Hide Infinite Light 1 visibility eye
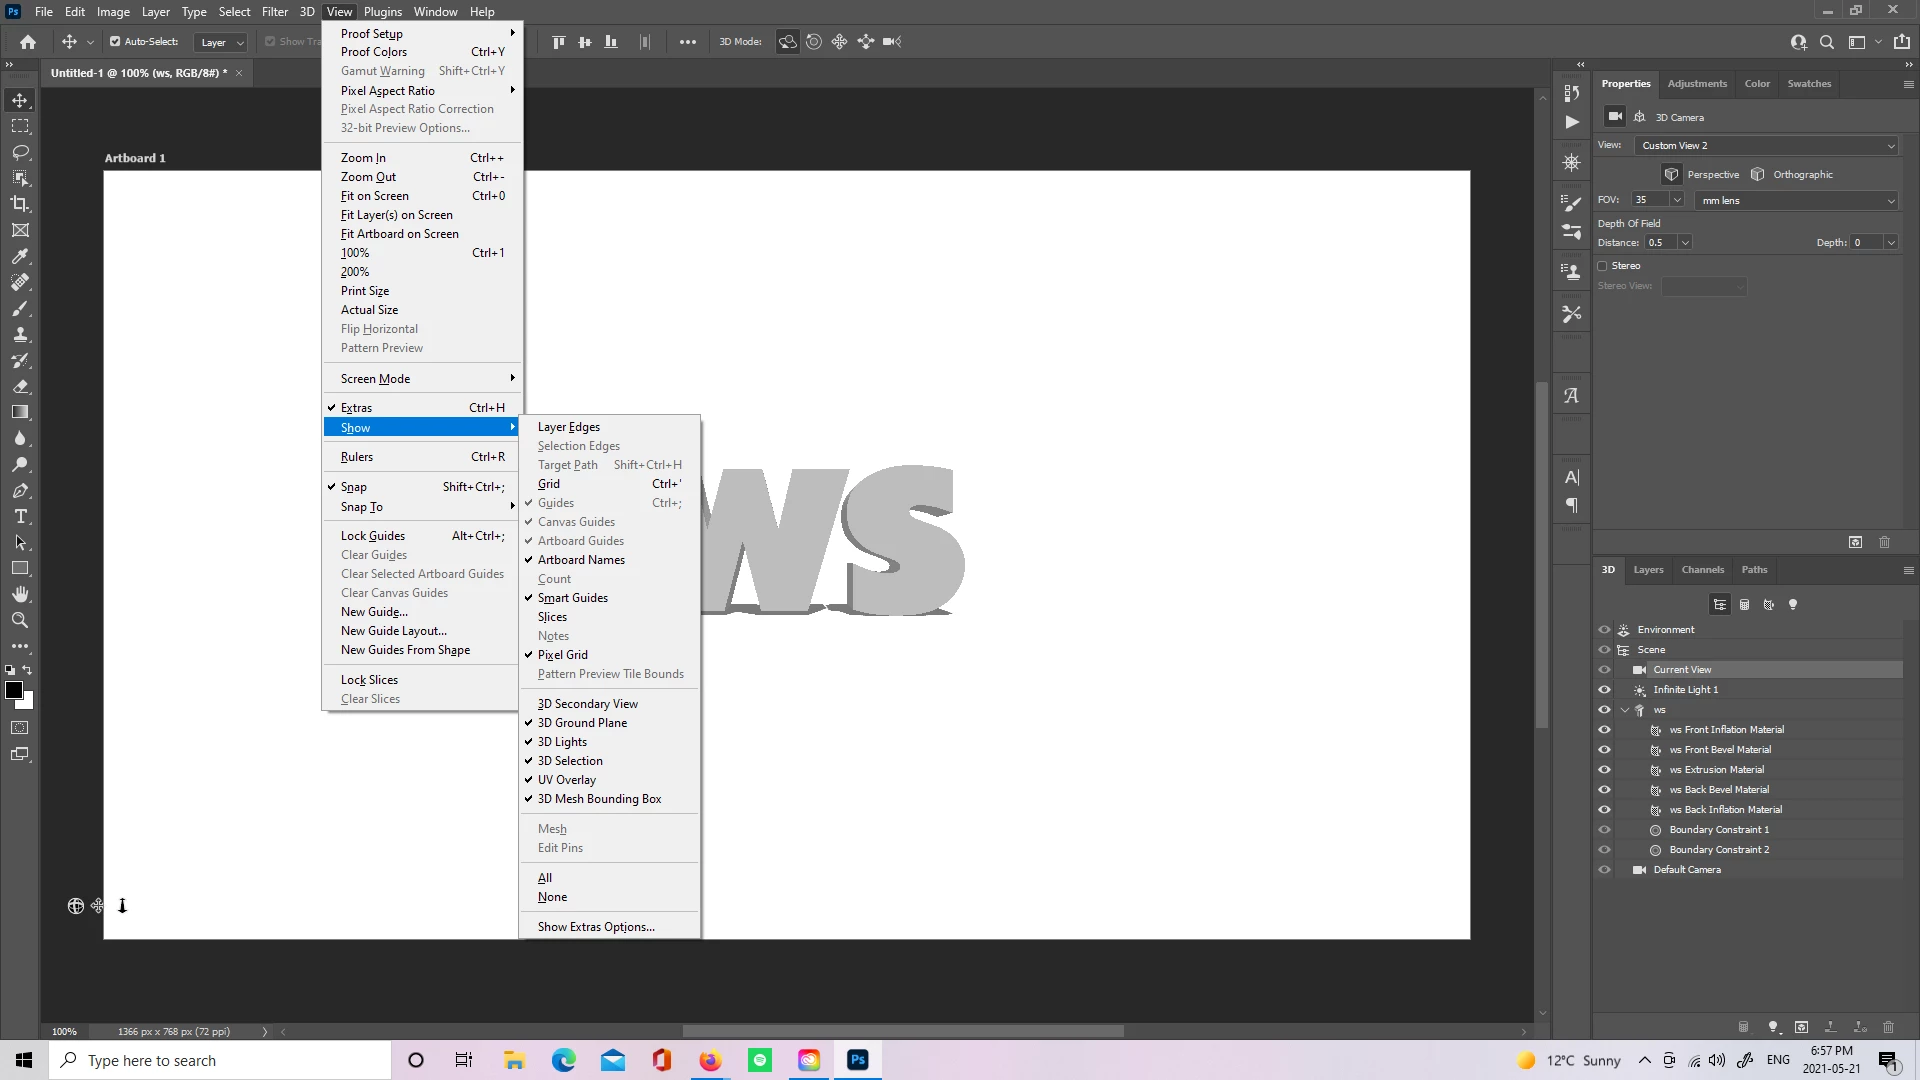This screenshot has height=1080, width=1920. click(x=1604, y=690)
